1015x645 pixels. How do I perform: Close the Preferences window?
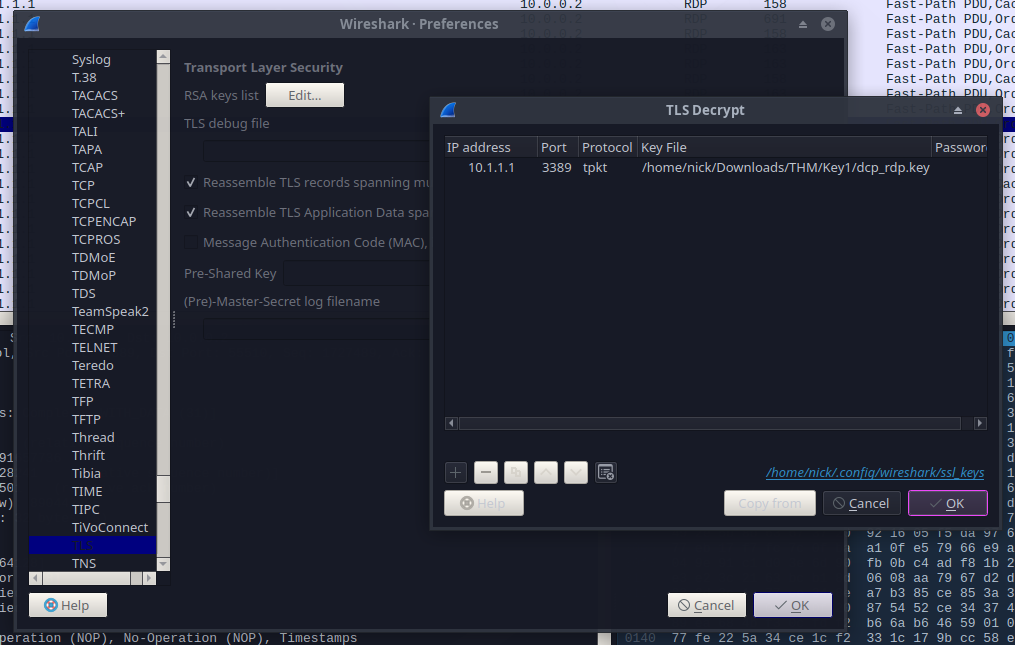828,24
